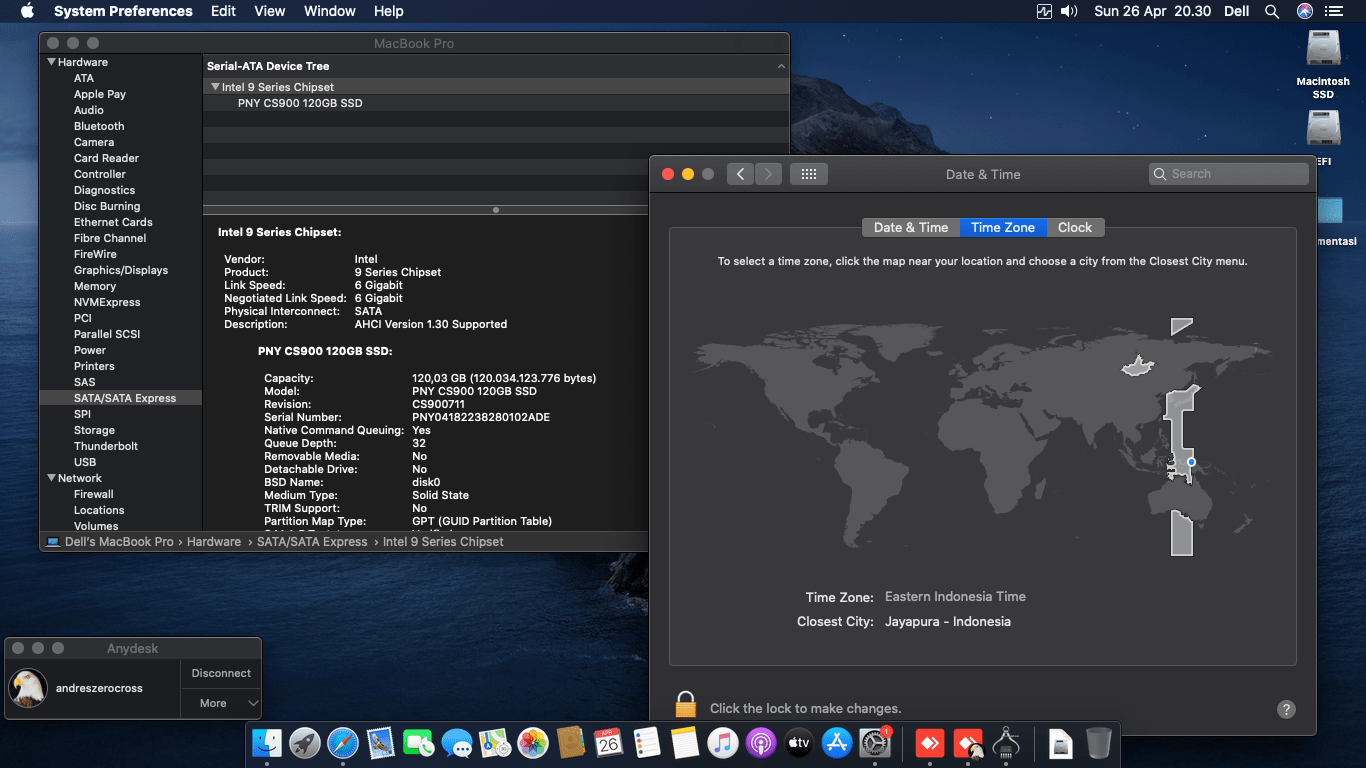Click the volume speaker menu bar icon
This screenshot has height=768, width=1366.
(x=1069, y=11)
